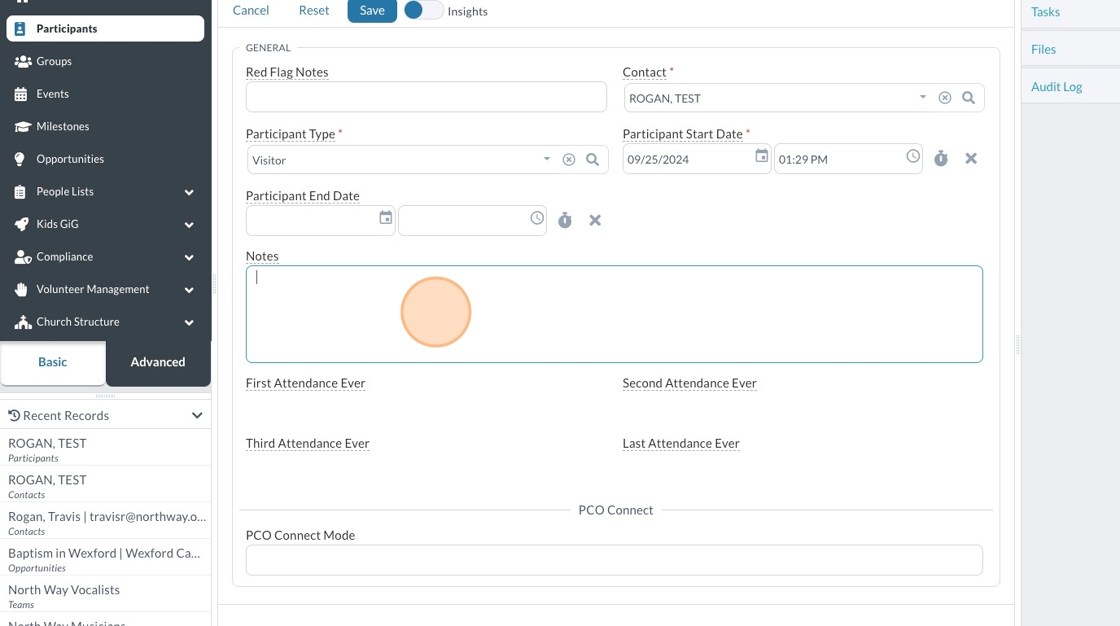Clear the Participant Type value
1120x626 pixels.
pos(569,160)
